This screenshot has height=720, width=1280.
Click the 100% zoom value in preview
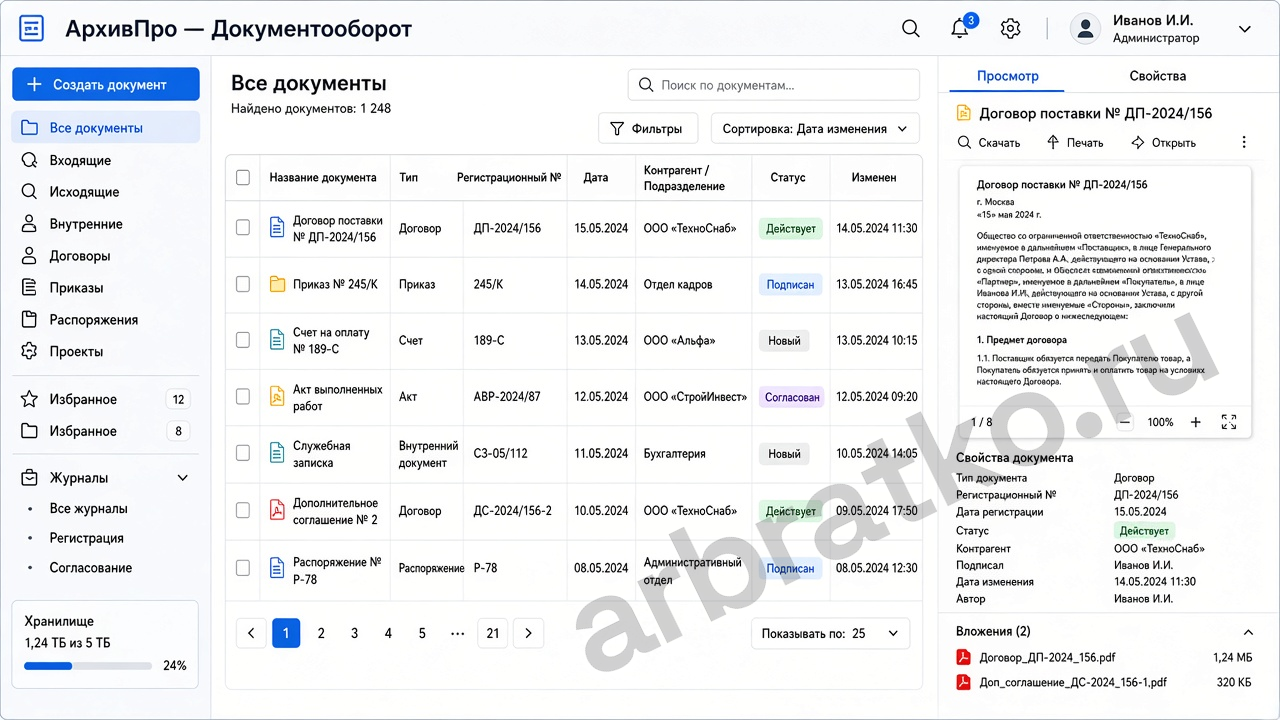coord(1160,422)
